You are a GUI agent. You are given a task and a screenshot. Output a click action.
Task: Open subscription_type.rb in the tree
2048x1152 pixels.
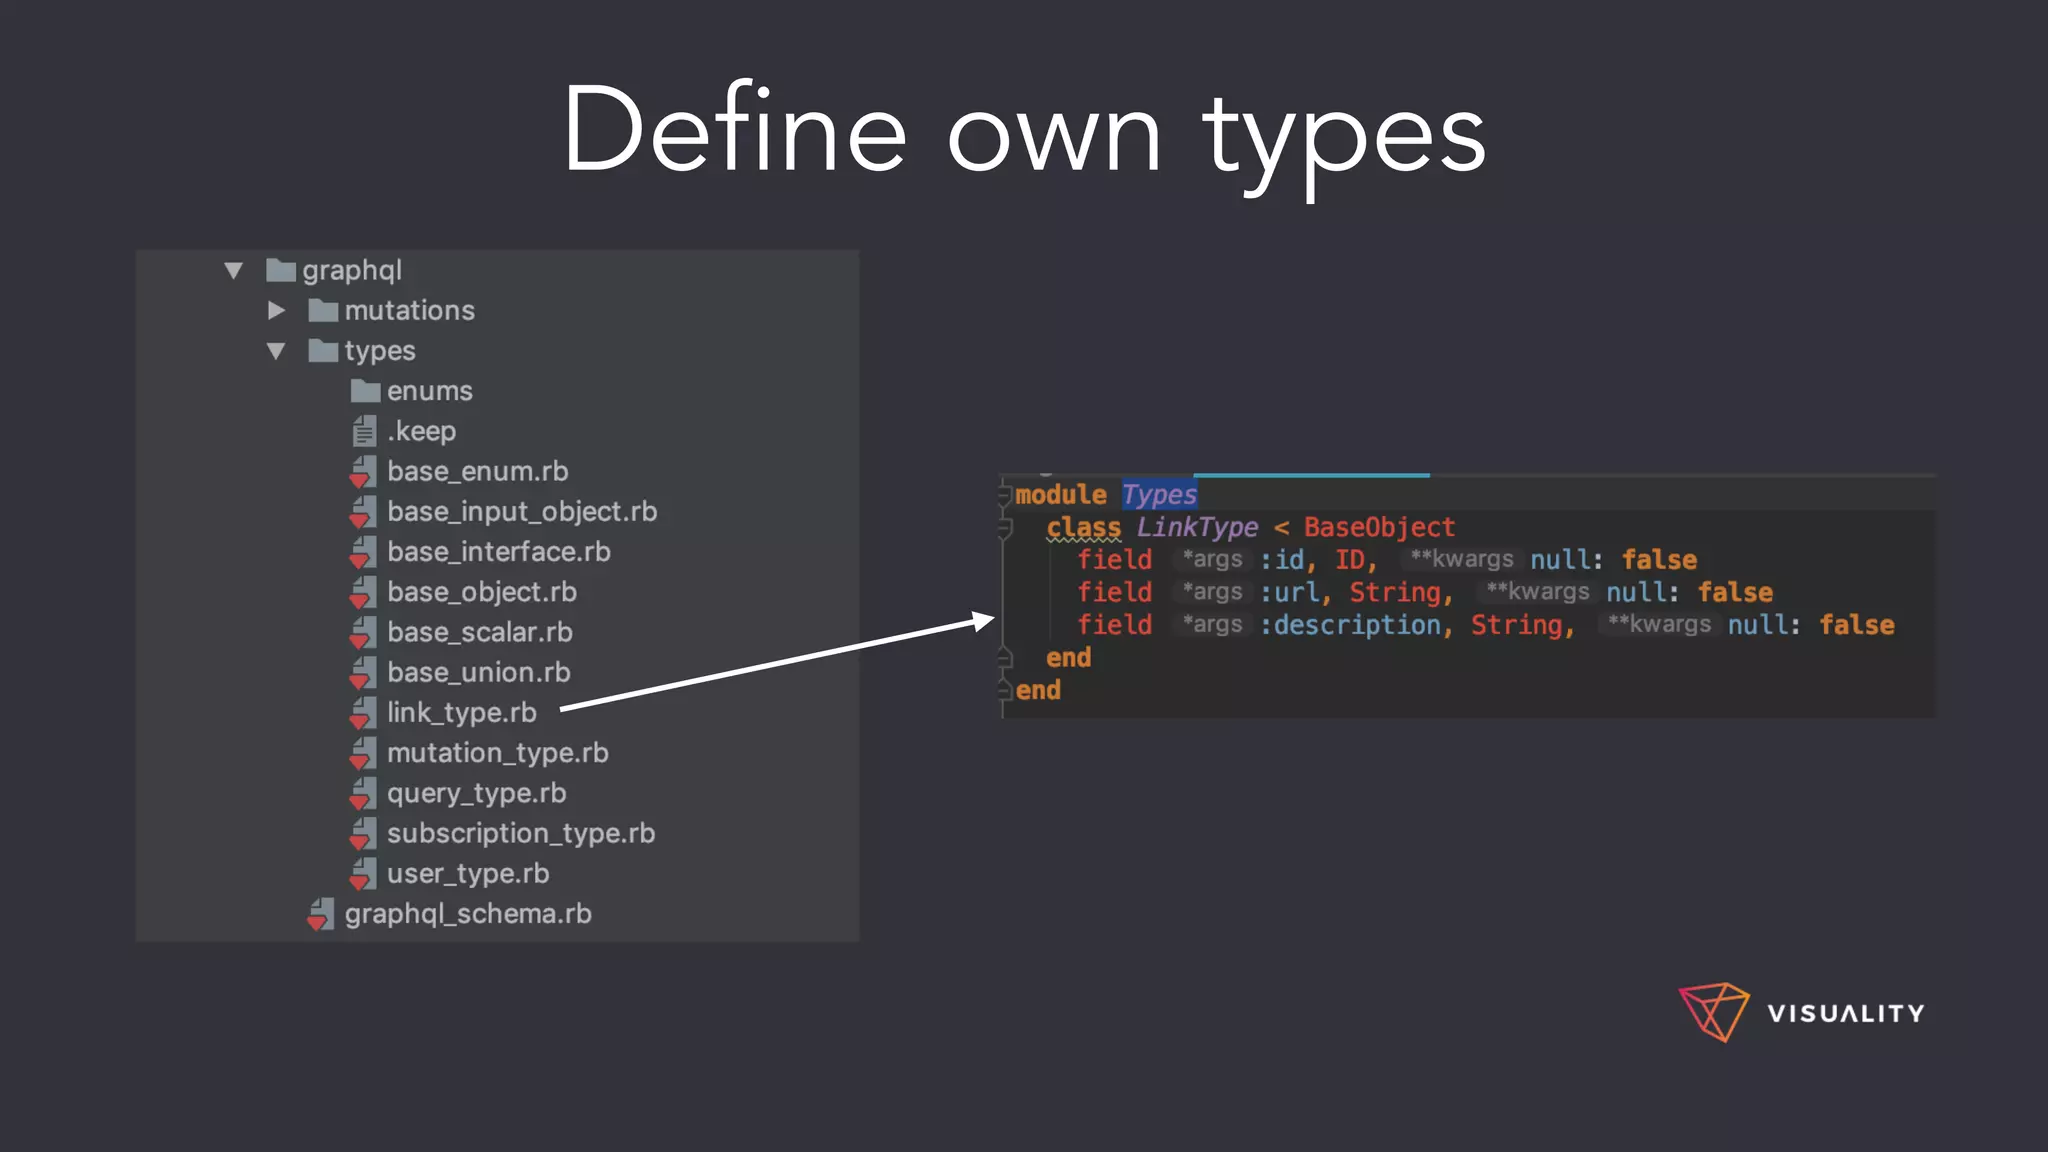point(521,833)
